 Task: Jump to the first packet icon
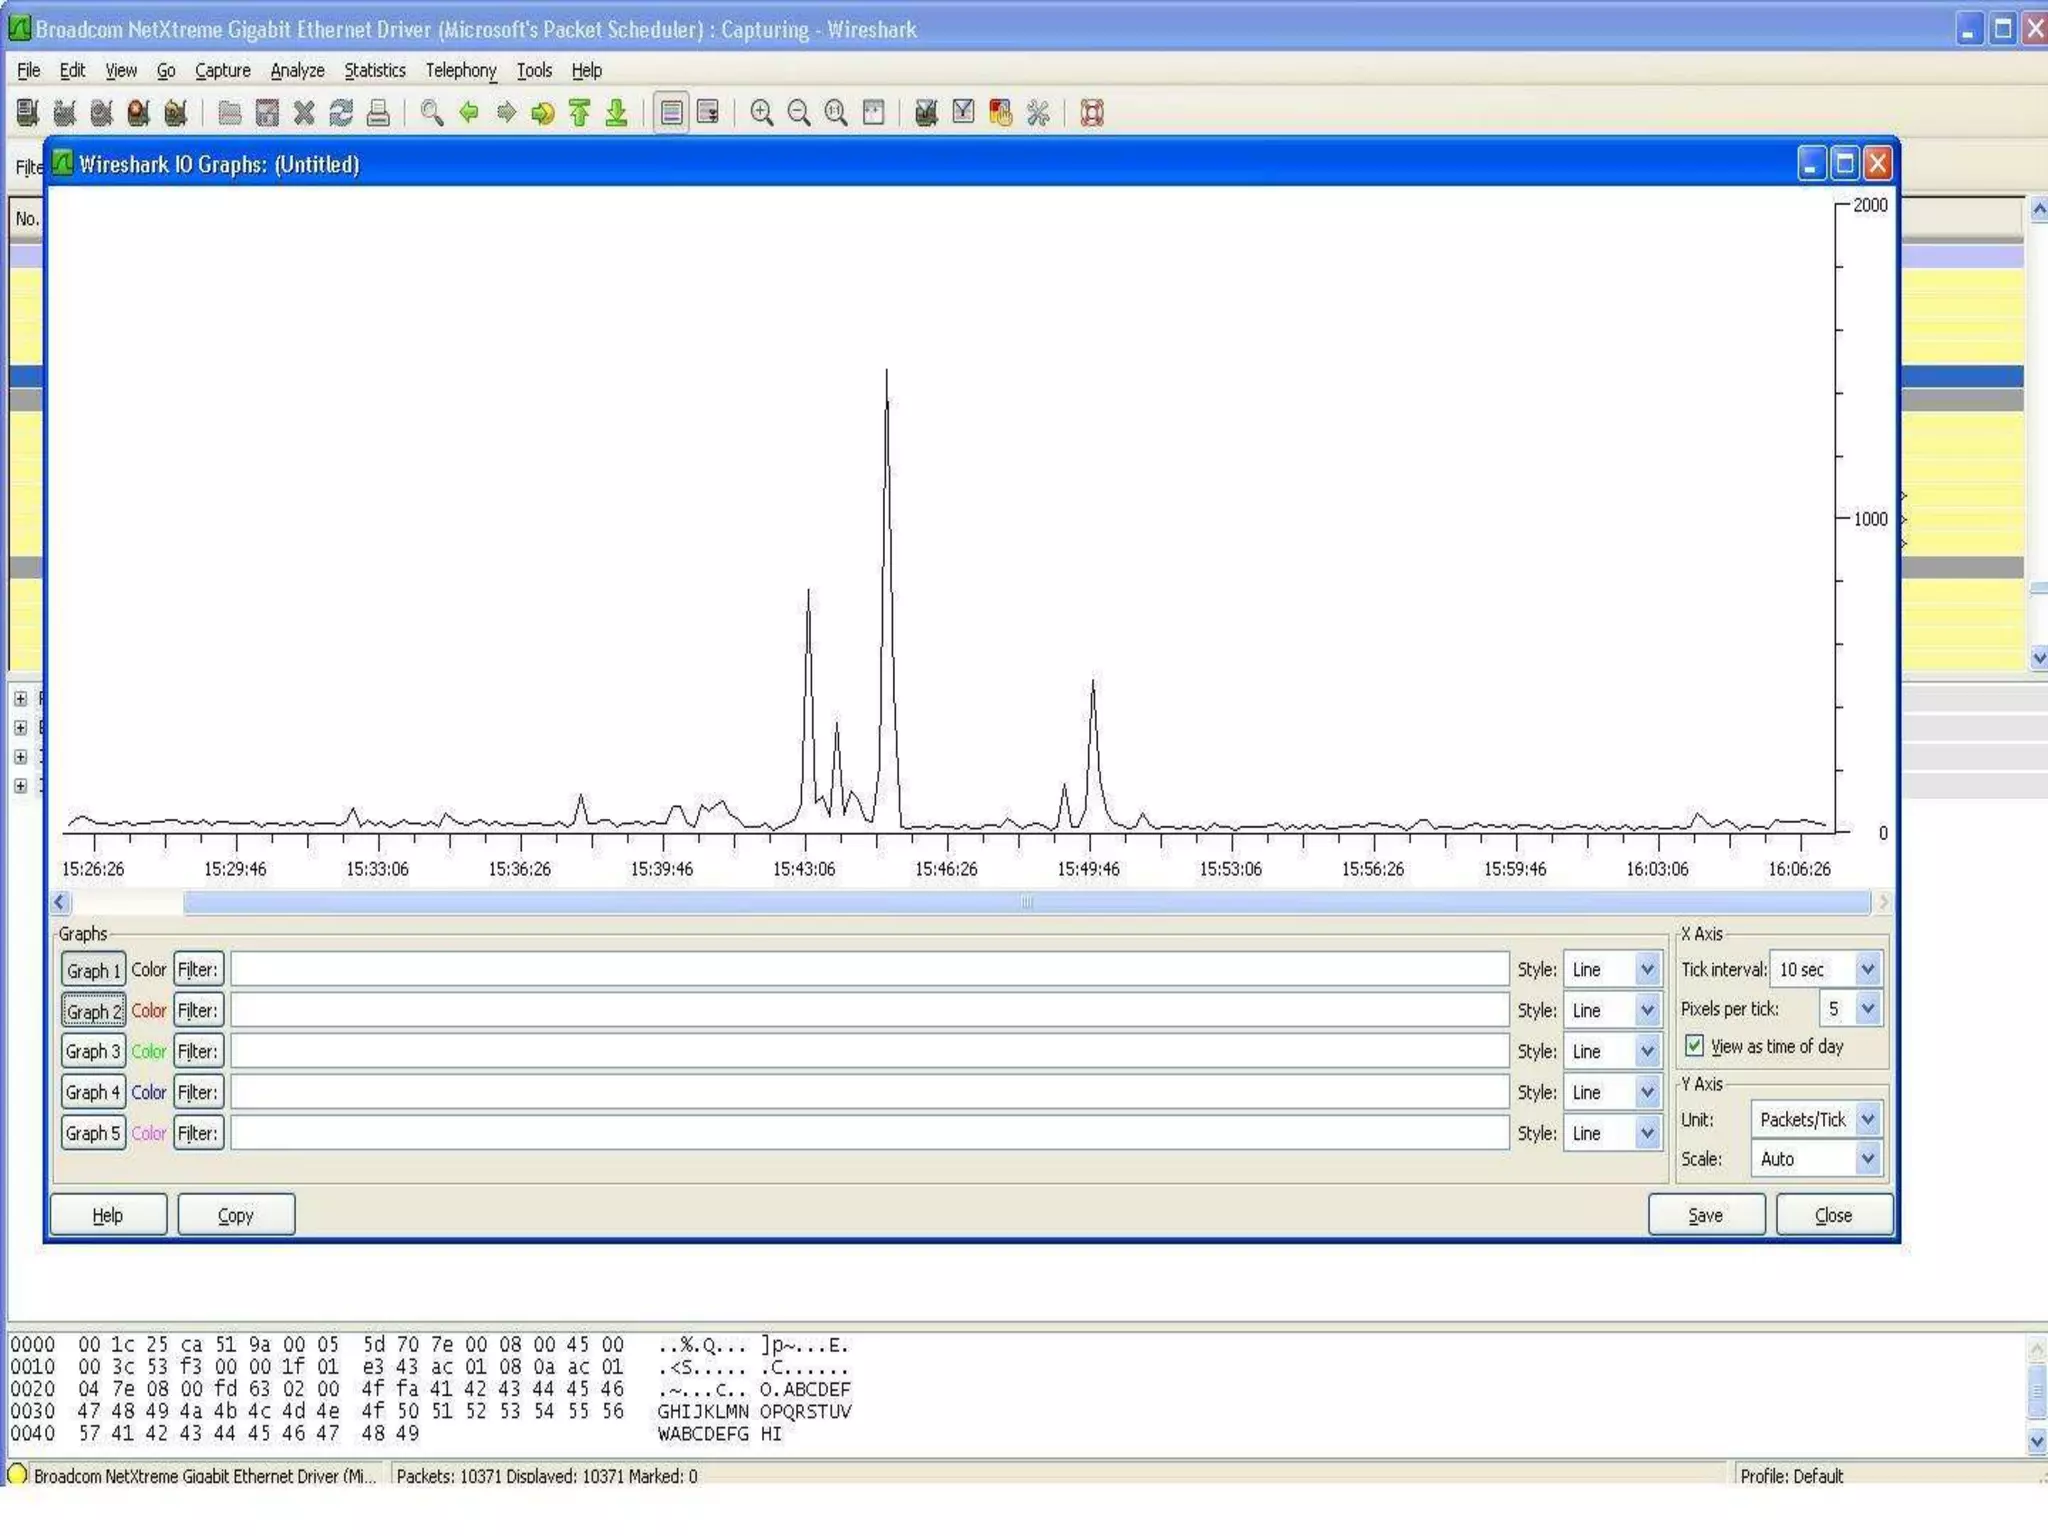point(579,113)
